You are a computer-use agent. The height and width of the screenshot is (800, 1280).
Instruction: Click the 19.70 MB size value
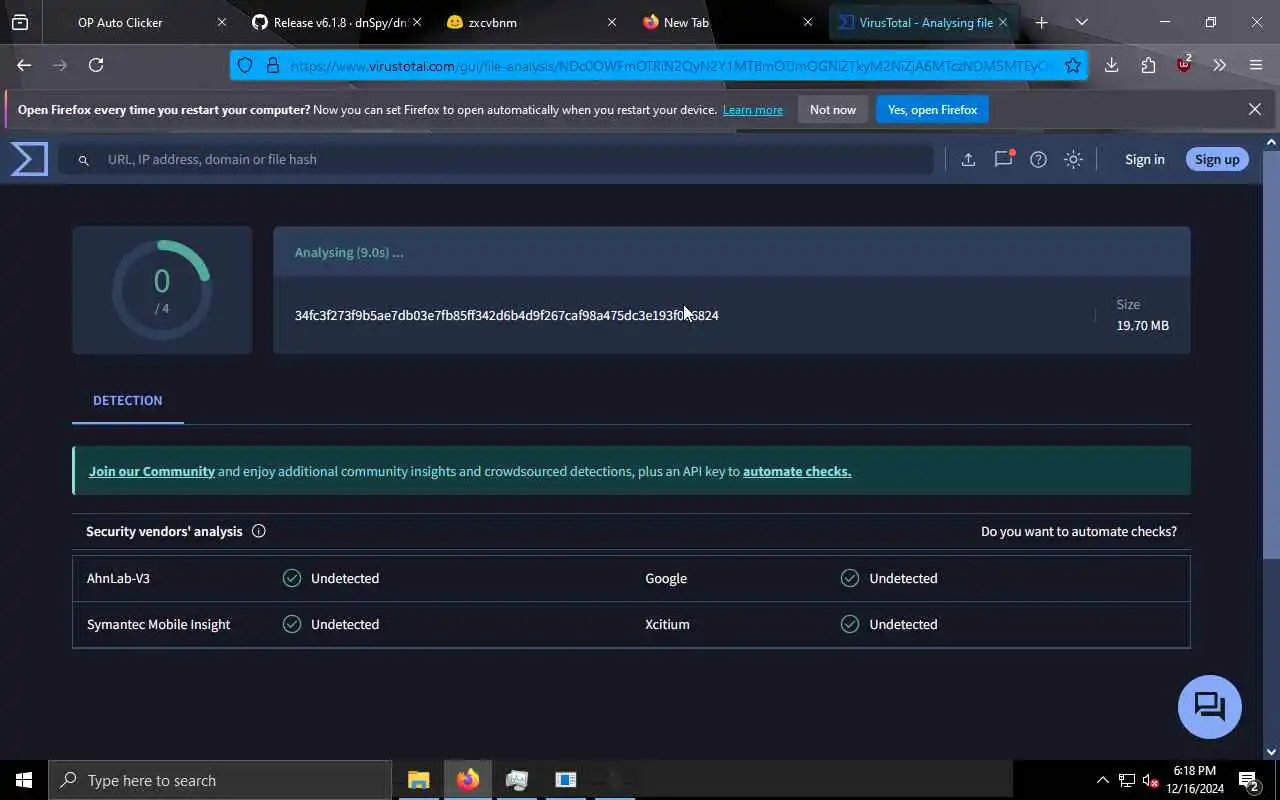point(1143,325)
